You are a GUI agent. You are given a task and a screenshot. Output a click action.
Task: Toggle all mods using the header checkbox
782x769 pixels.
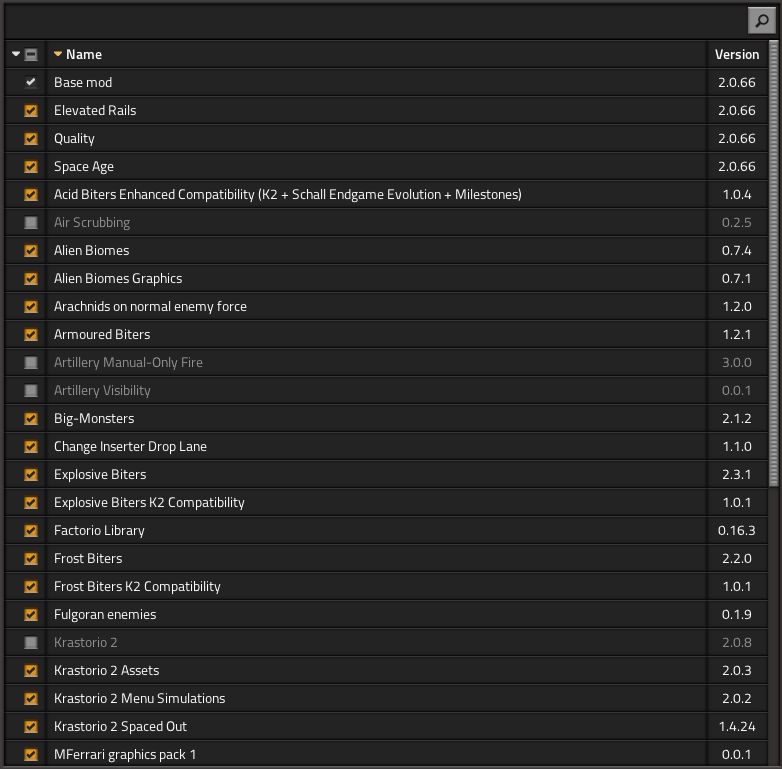(x=31, y=55)
